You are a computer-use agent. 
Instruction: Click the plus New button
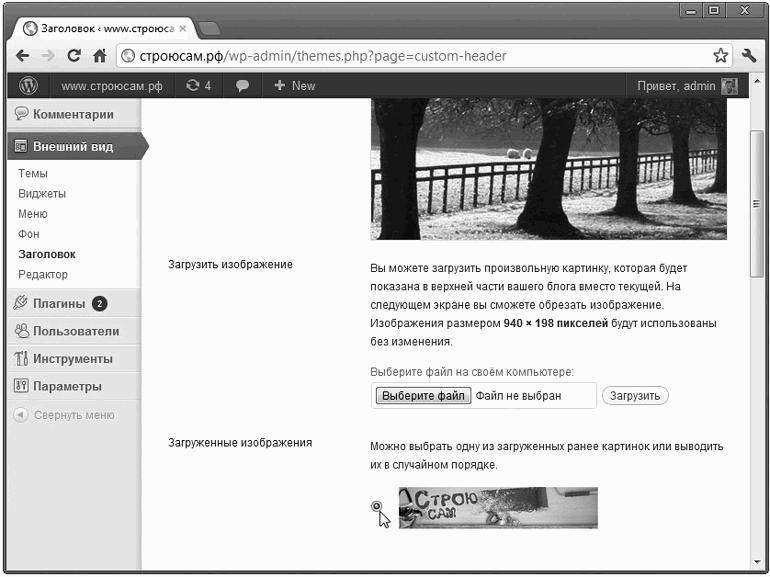pyautogui.click(x=294, y=85)
